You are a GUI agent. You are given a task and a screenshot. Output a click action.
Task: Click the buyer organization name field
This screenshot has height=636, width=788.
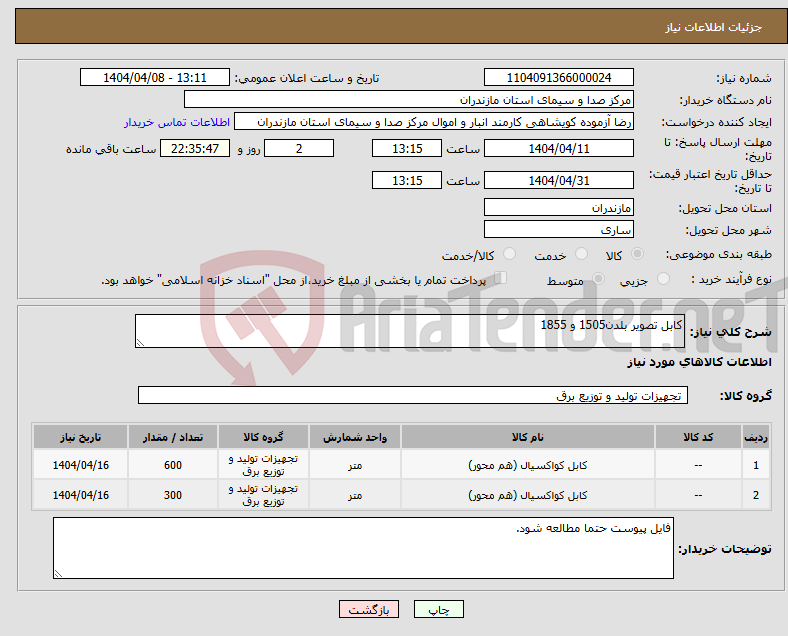pos(409,99)
